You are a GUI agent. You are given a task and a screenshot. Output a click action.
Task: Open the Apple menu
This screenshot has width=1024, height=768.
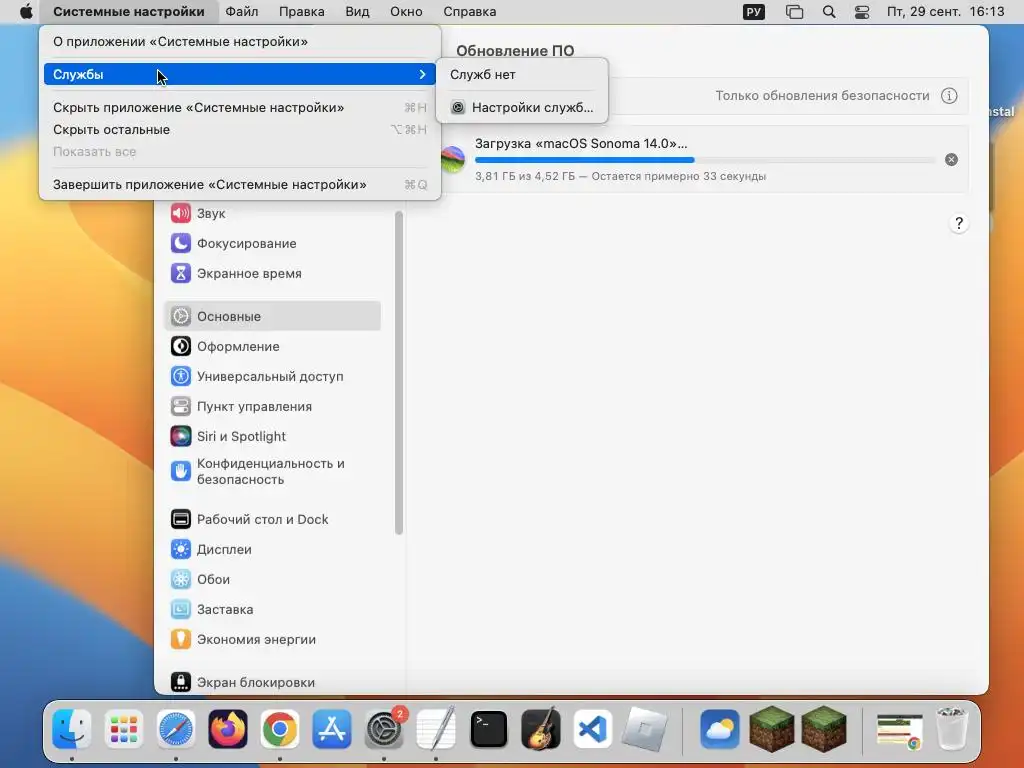tap(26, 12)
